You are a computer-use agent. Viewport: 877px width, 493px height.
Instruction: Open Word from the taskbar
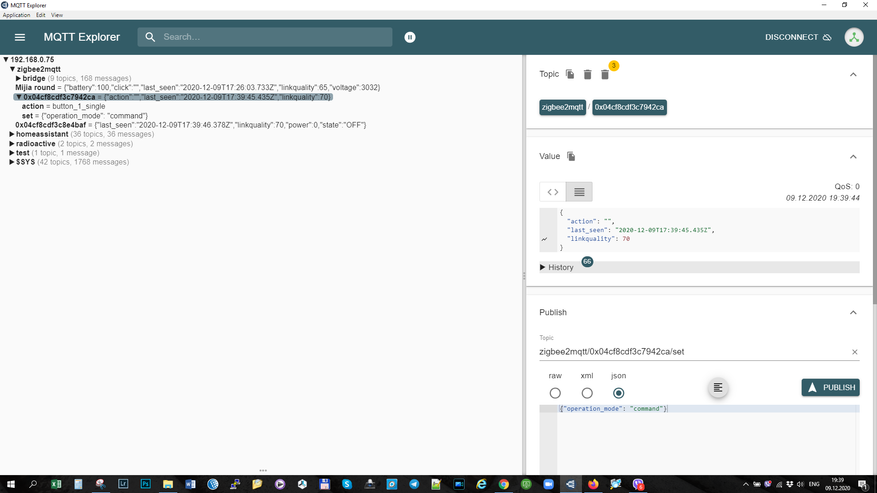coord(190,484)
